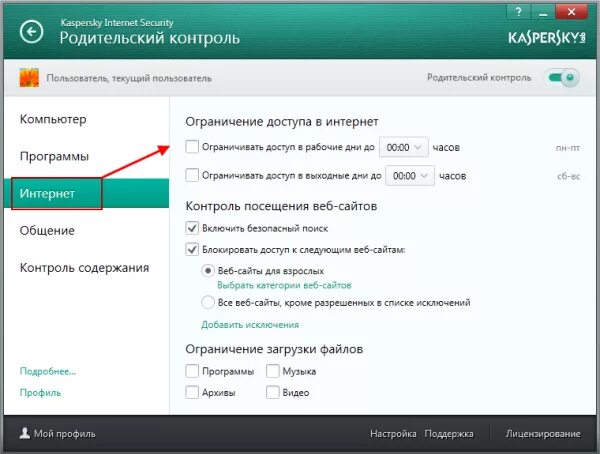Open the Программы sidebar section
Screen dimensions: 600x454
[x=54, y=156]
